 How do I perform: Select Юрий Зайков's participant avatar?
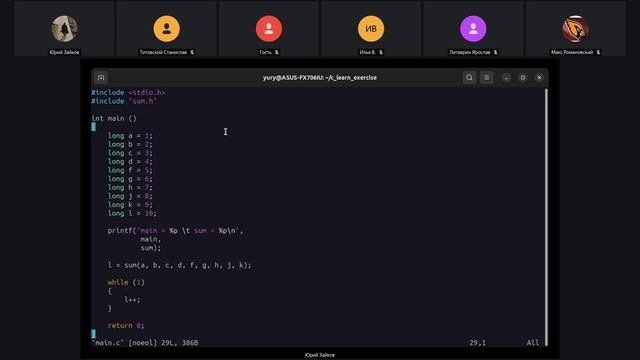(x=64, y=29)
